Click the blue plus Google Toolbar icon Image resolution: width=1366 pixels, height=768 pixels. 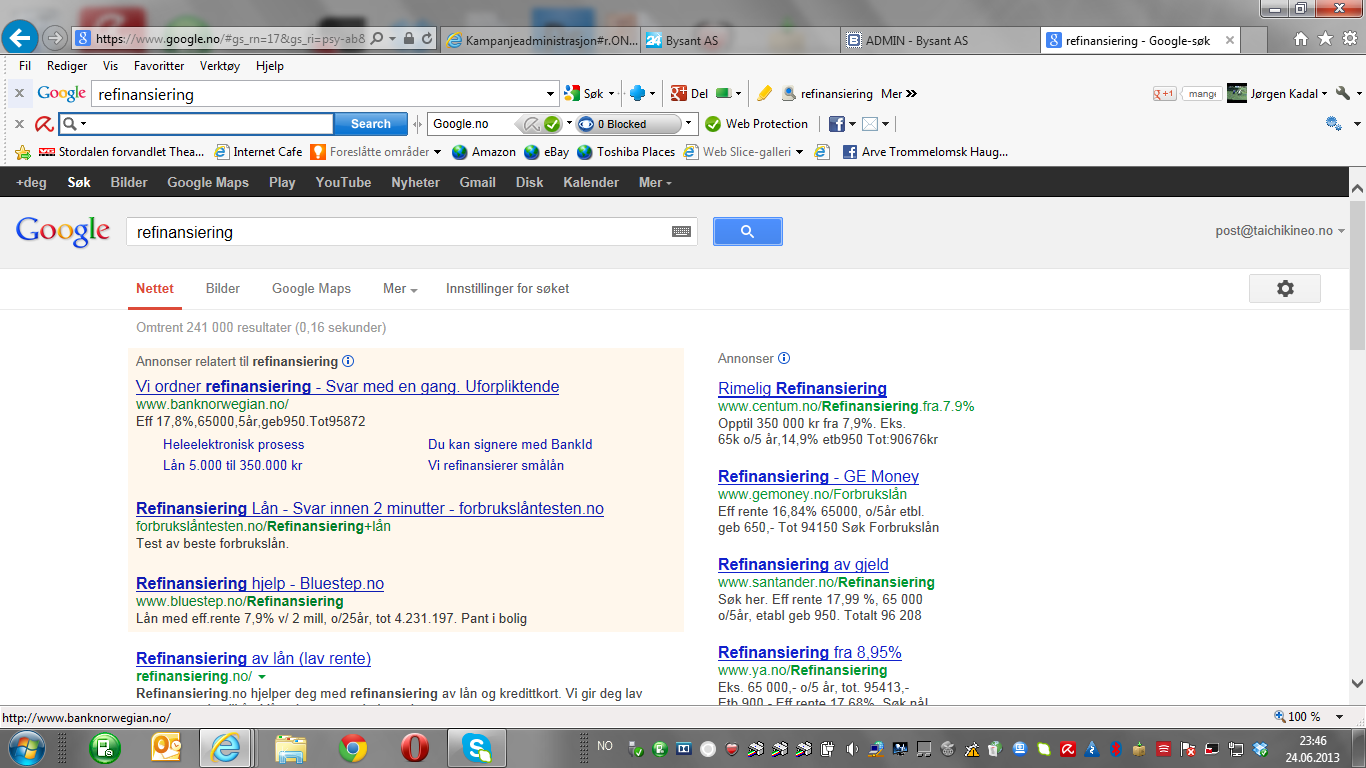tap(637, 93)
